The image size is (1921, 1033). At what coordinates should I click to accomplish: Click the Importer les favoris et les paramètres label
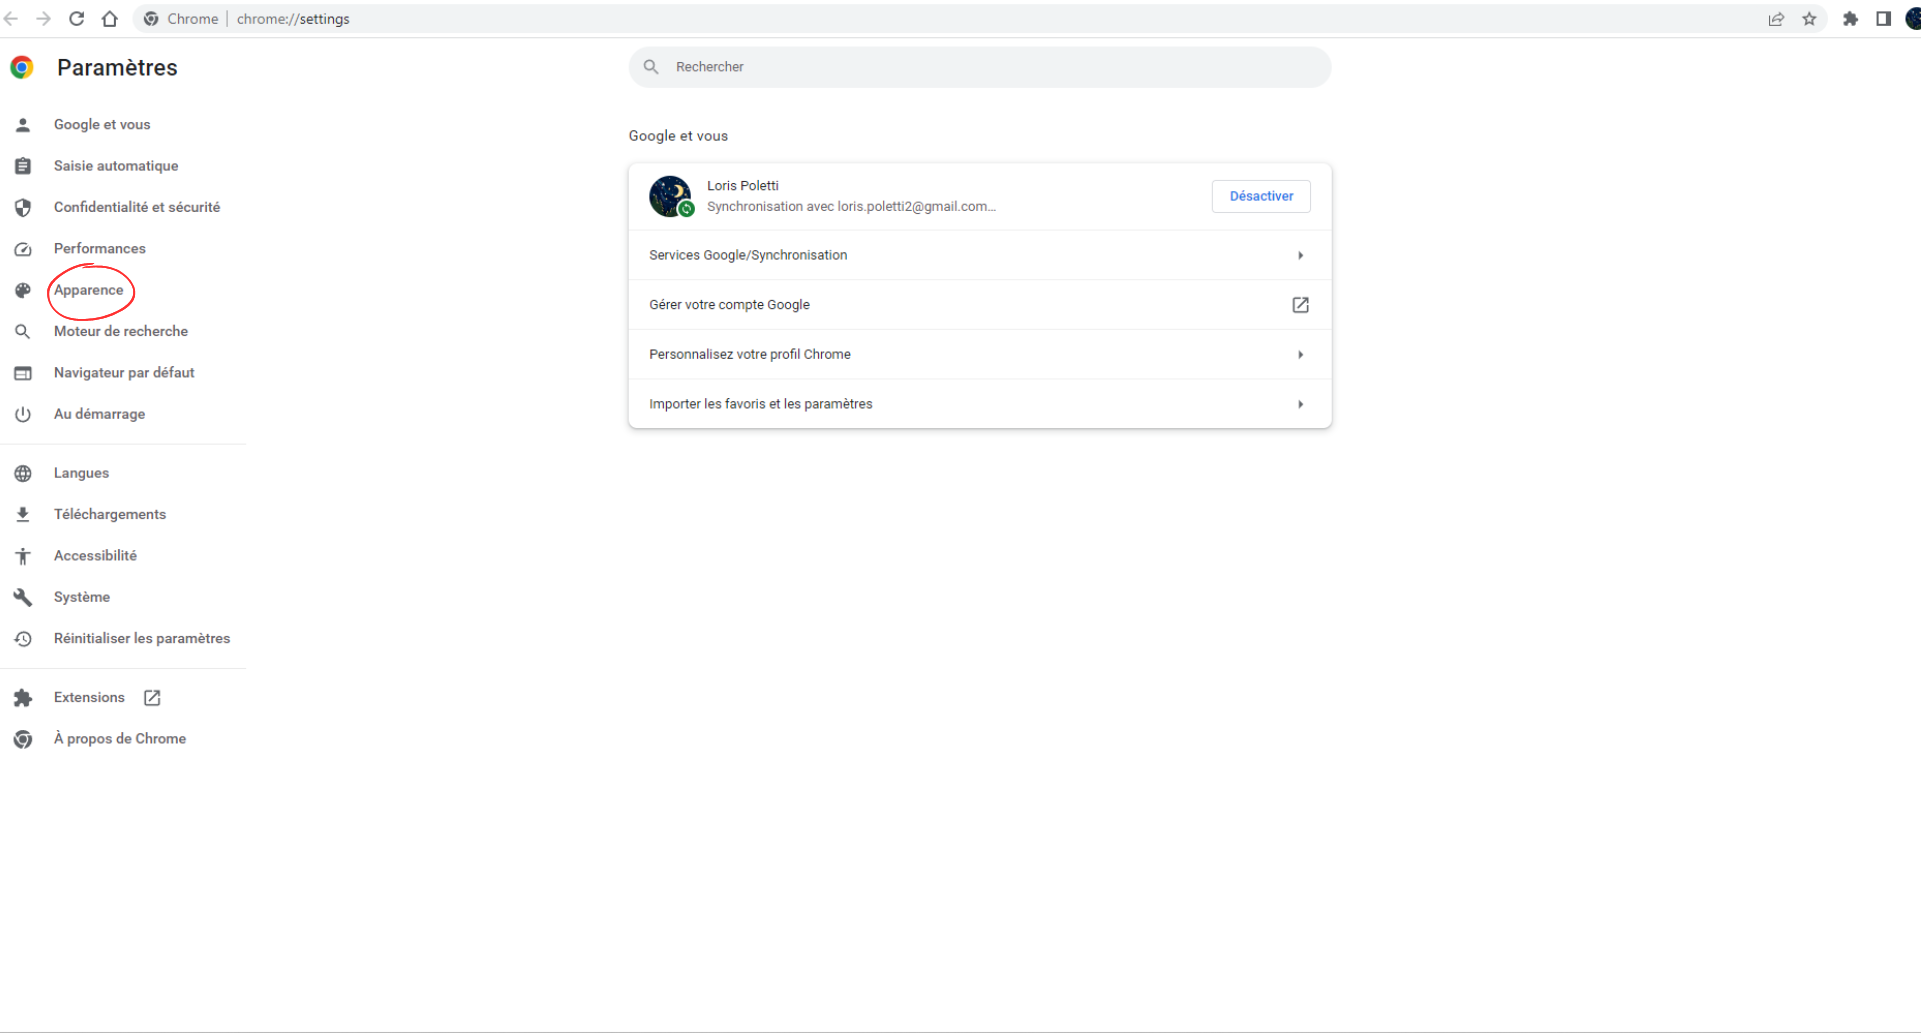[761, 404]
